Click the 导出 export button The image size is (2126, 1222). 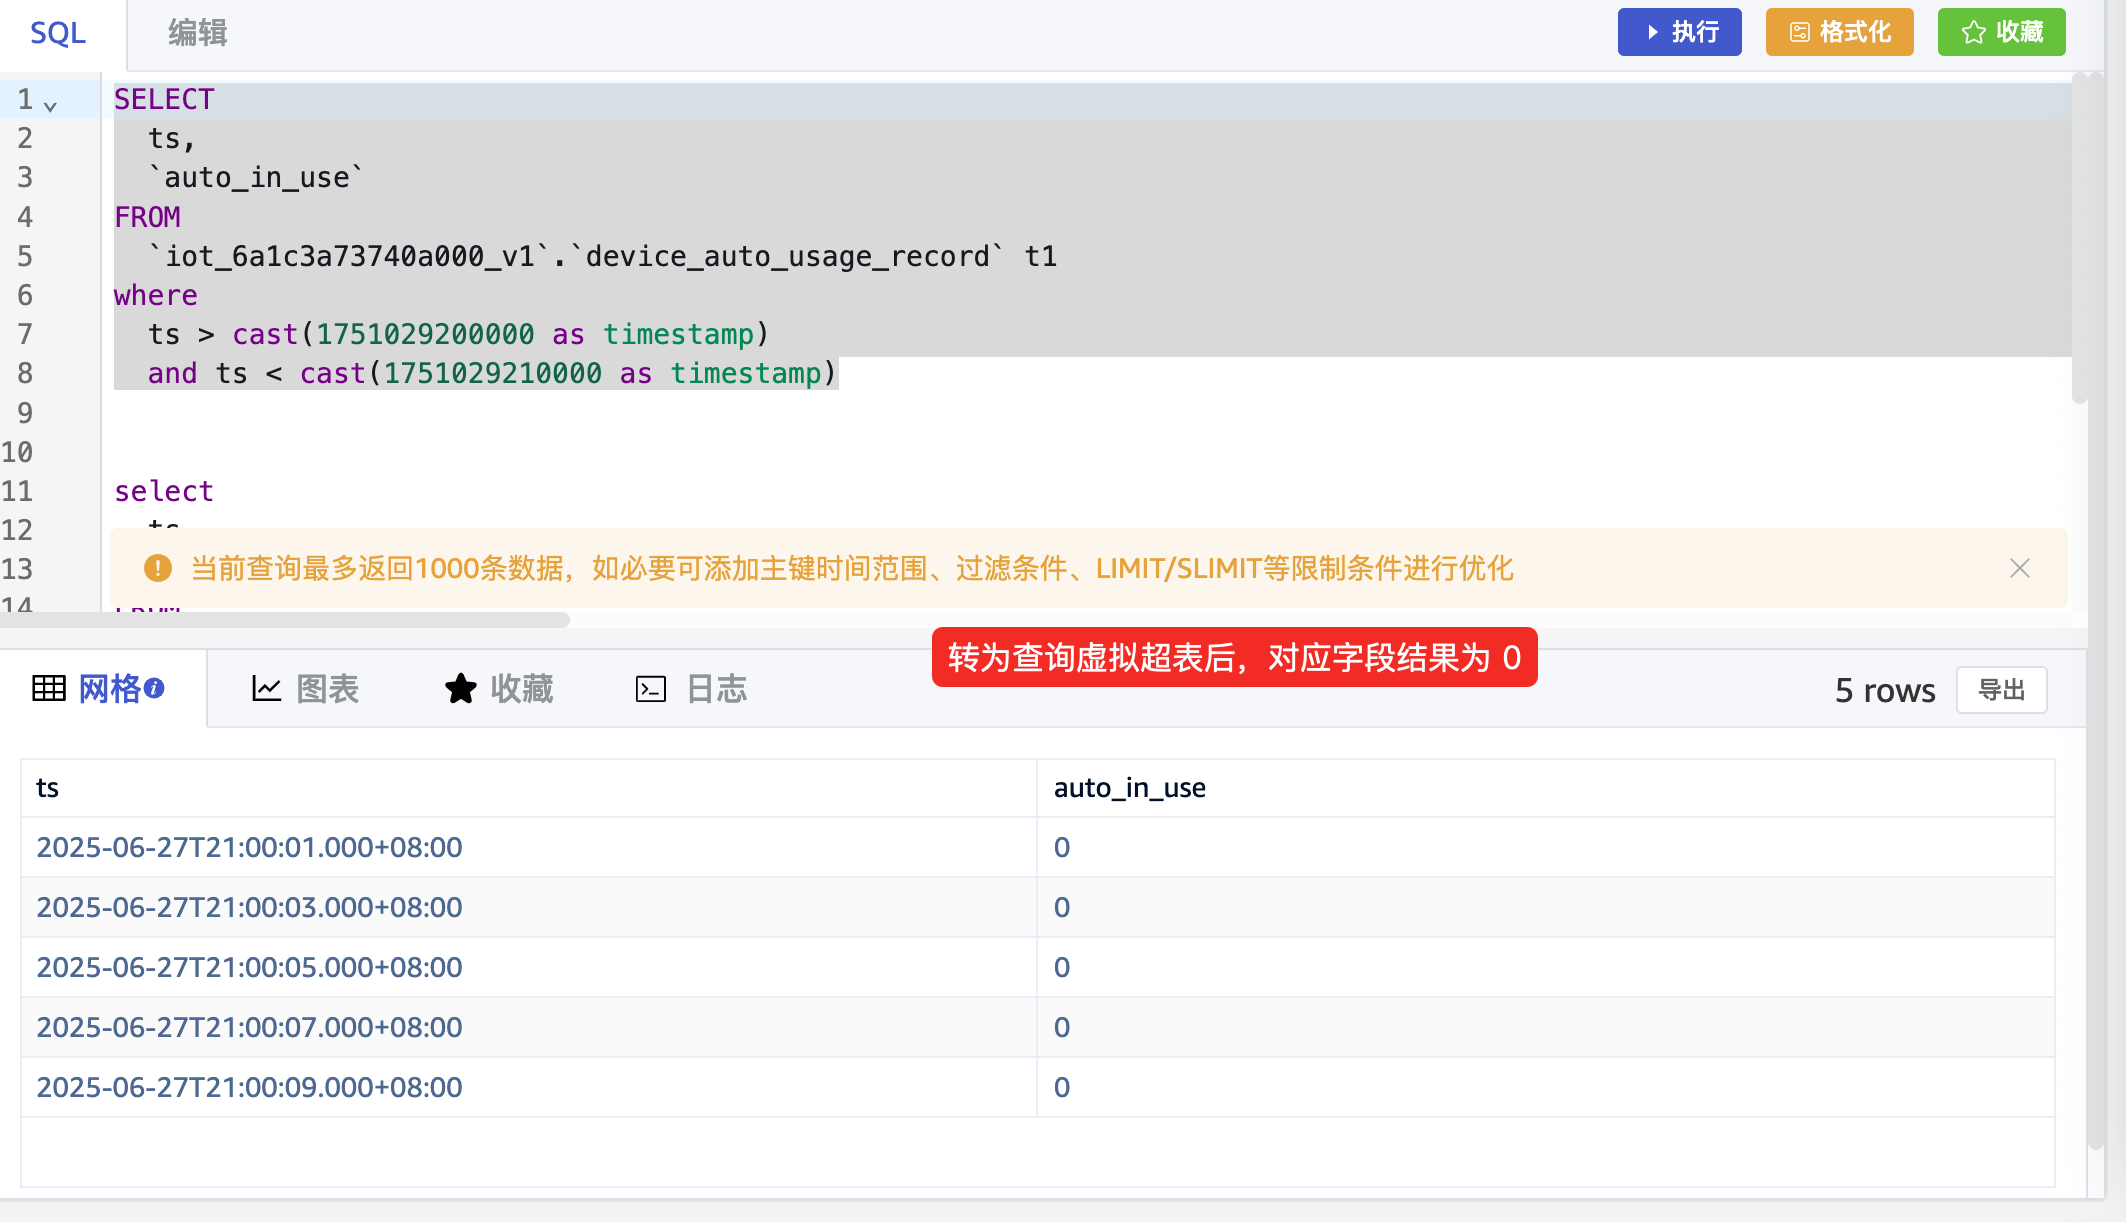click(2001, 690)
